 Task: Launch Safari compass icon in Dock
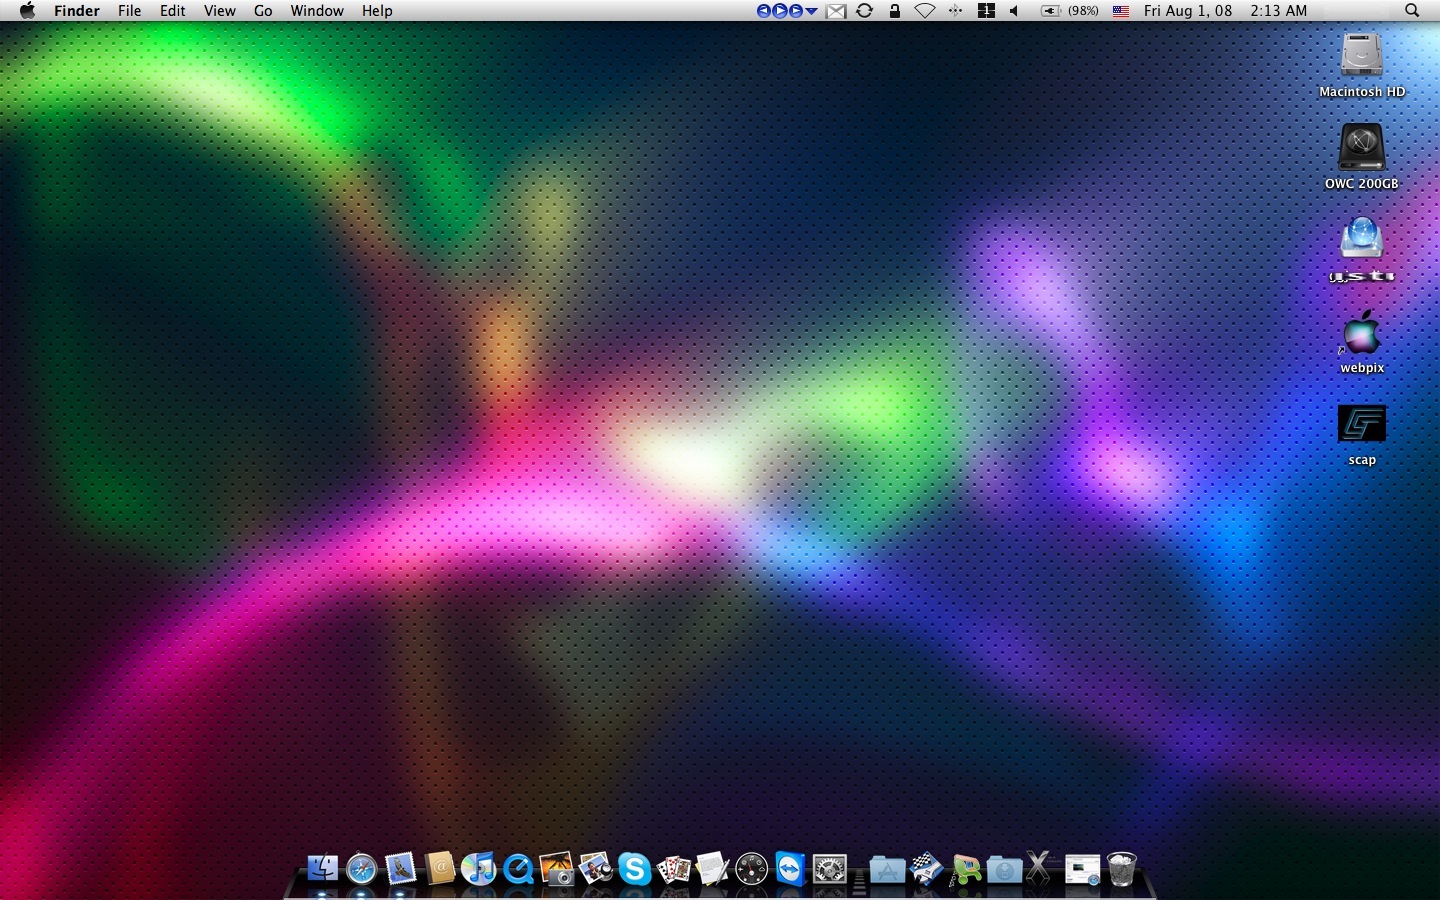click(x=361, y=869)
